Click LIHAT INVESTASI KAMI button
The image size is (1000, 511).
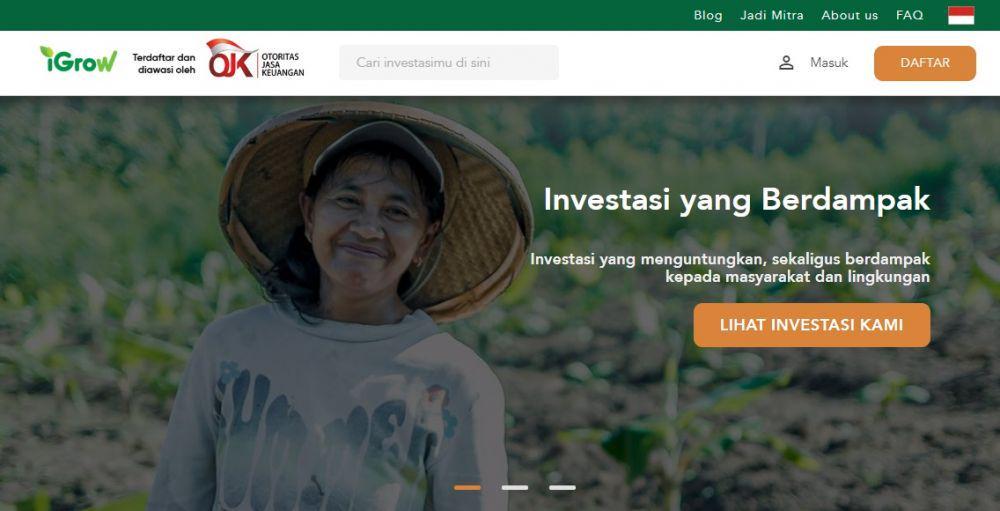(x=811, y=325)
